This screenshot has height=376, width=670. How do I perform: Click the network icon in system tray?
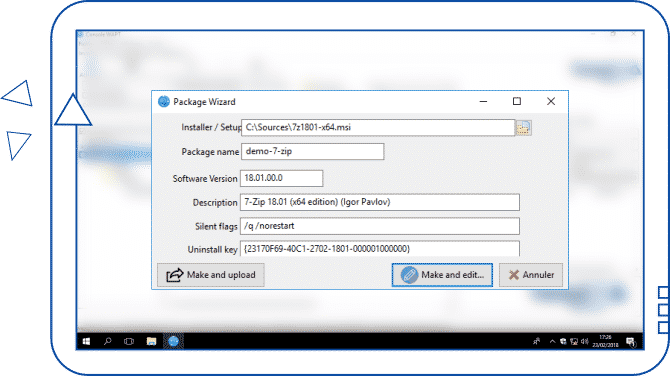tap(574, 341)
